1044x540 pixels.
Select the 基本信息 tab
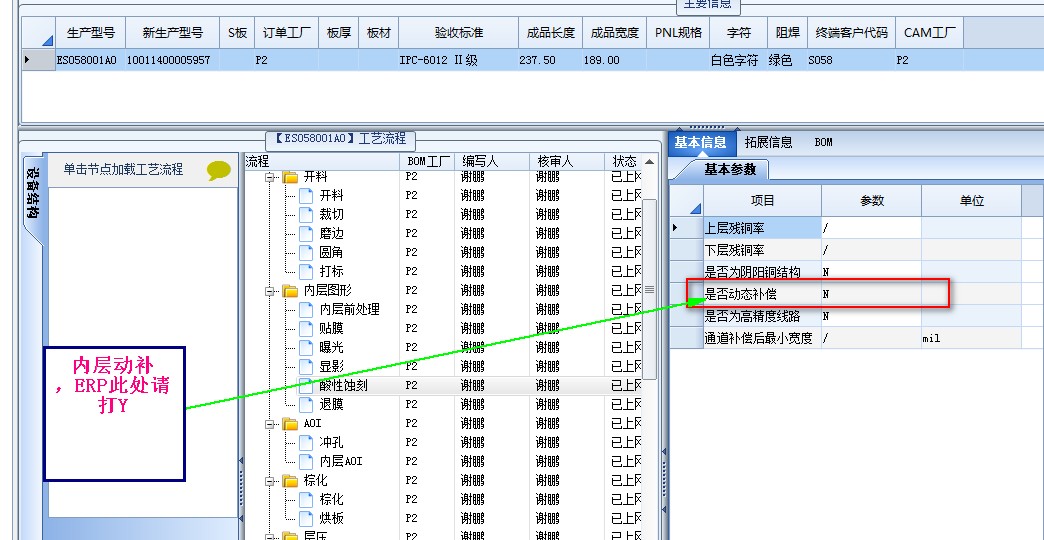700,142
